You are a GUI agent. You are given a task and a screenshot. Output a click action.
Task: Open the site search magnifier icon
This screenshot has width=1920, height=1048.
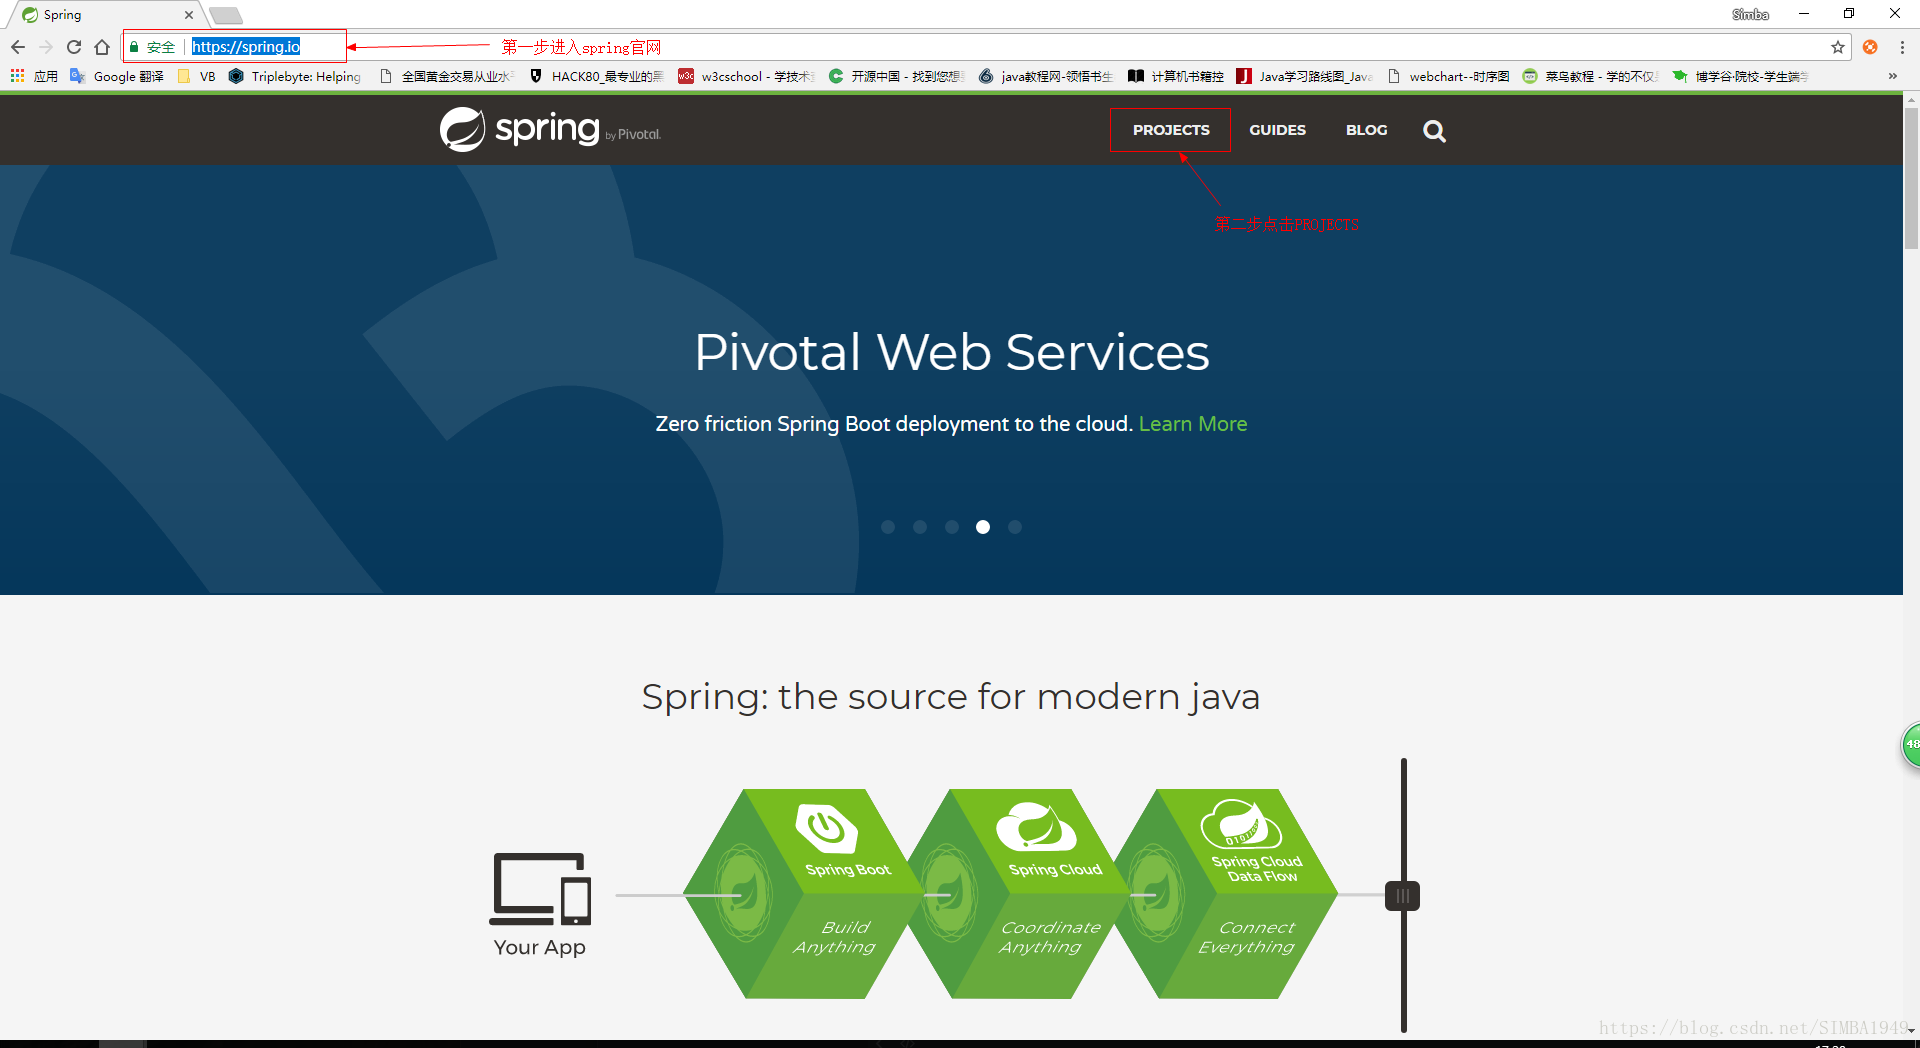coord(1434,131)
